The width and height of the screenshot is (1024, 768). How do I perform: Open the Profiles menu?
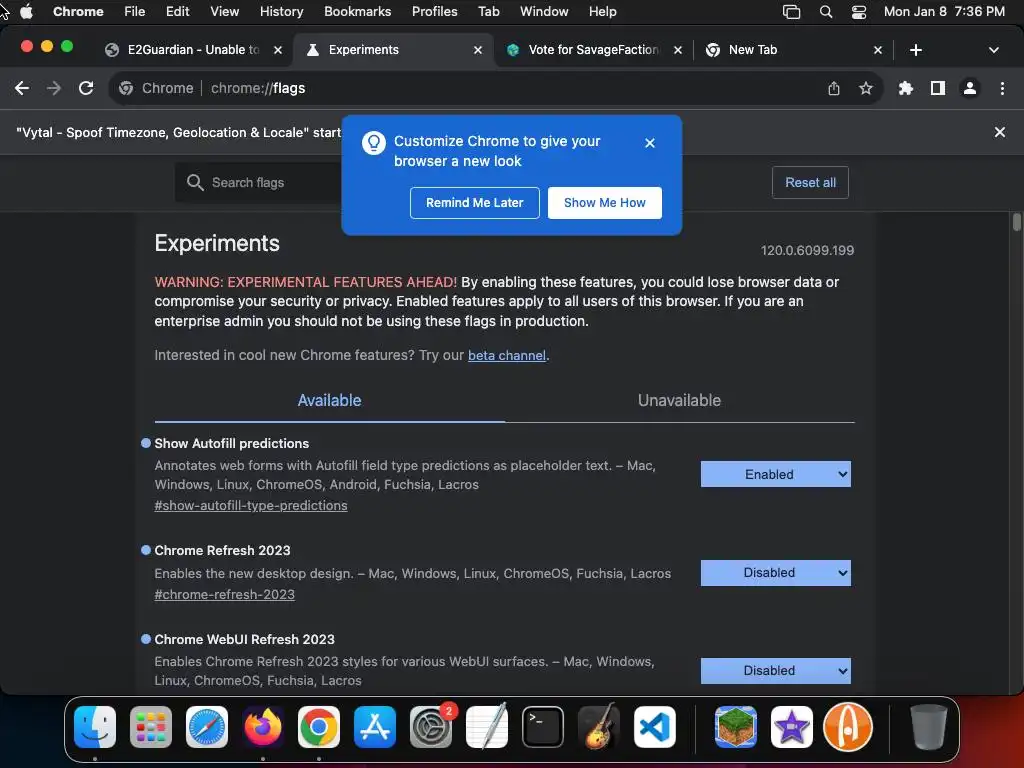[x=434, y=12]
